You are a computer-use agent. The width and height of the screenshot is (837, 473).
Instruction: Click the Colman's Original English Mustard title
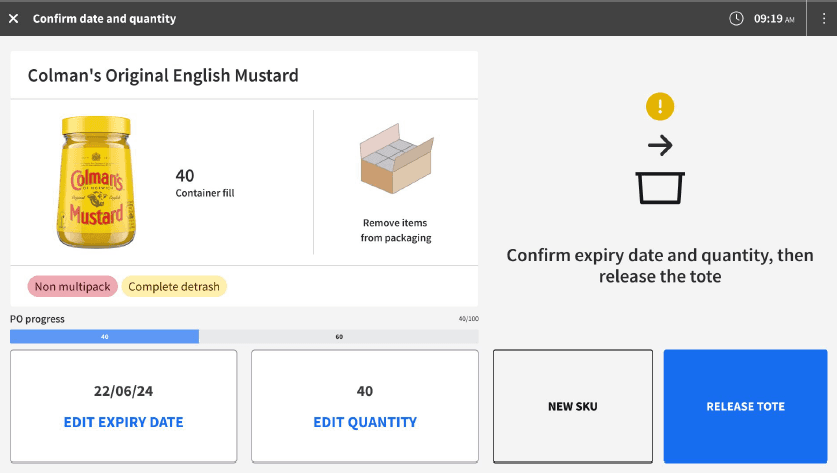[163, 75]
